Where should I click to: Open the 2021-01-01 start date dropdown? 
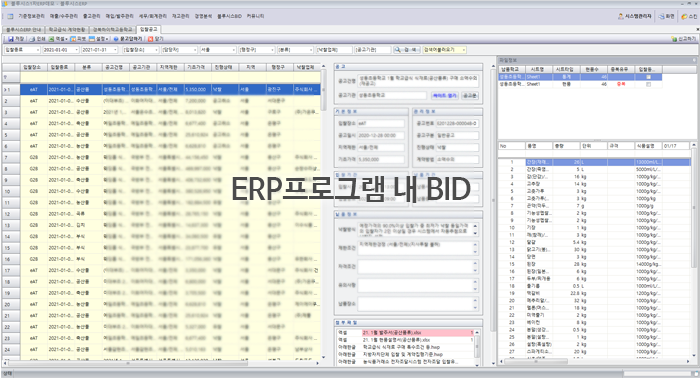point(77,50)
